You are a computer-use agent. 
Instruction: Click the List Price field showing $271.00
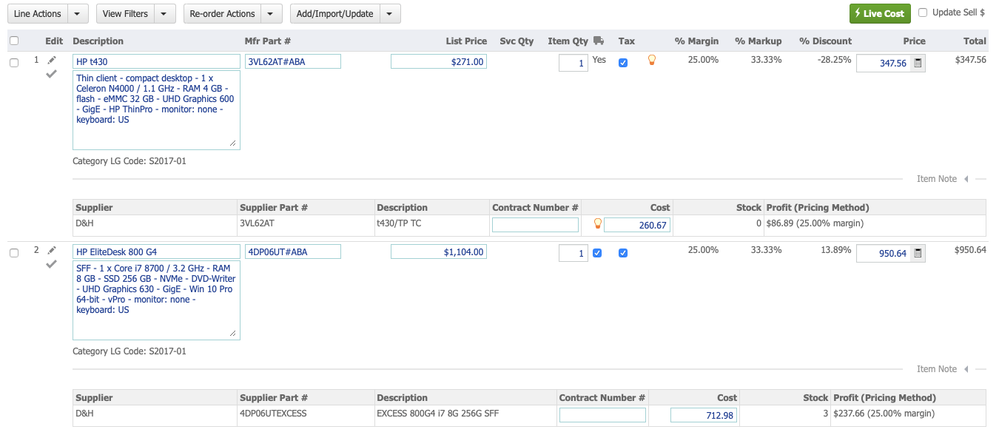[438, 62]
